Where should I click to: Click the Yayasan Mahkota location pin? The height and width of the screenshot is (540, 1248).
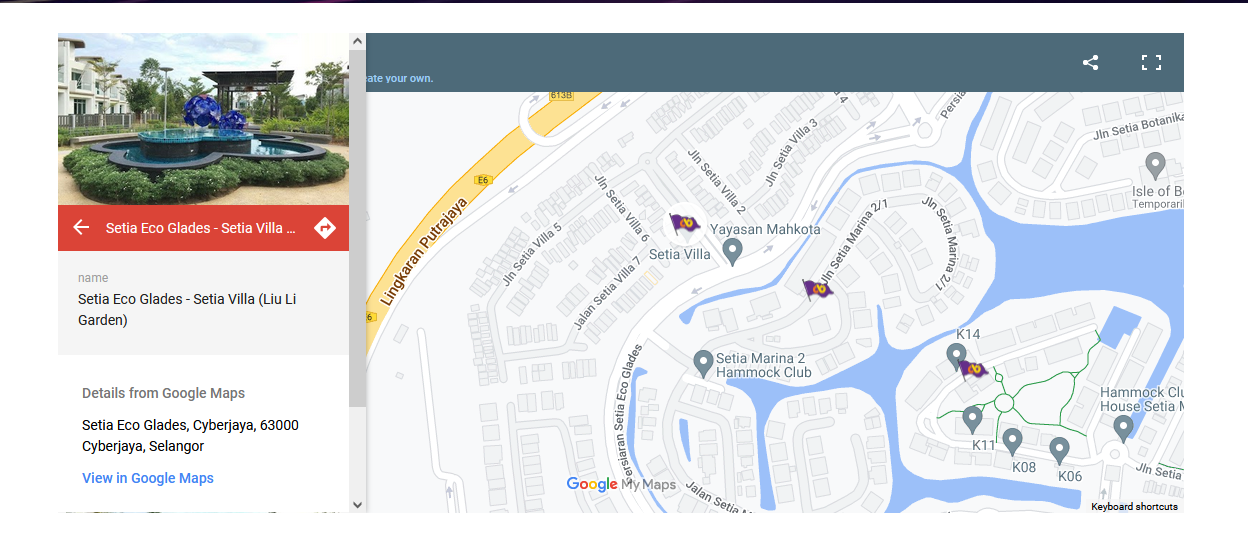click(732, 251)
